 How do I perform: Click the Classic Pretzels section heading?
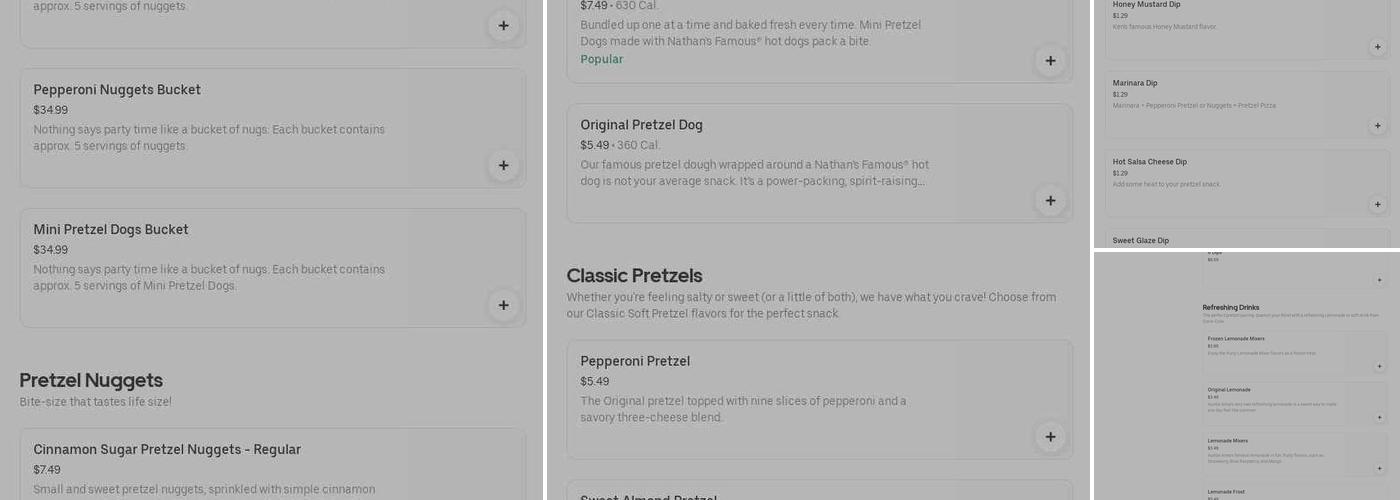pyautogui.click(x=634, y=276)
